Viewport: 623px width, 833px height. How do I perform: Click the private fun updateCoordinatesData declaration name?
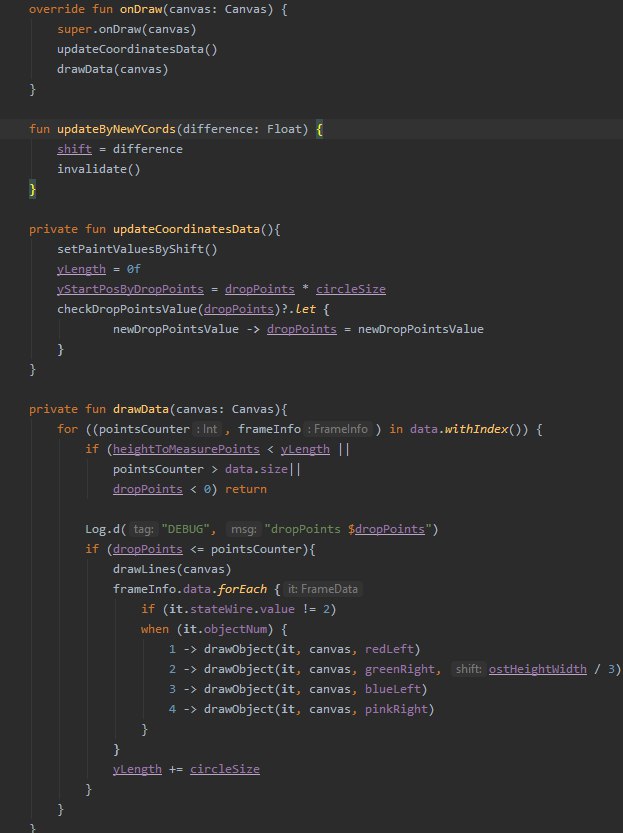[186, 229]
